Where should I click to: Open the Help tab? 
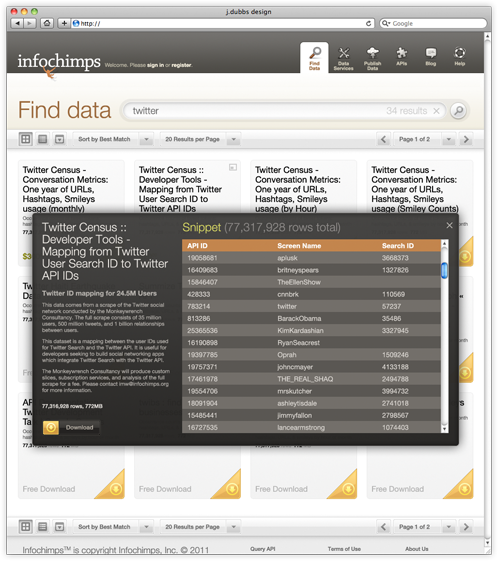pos(460,57)
